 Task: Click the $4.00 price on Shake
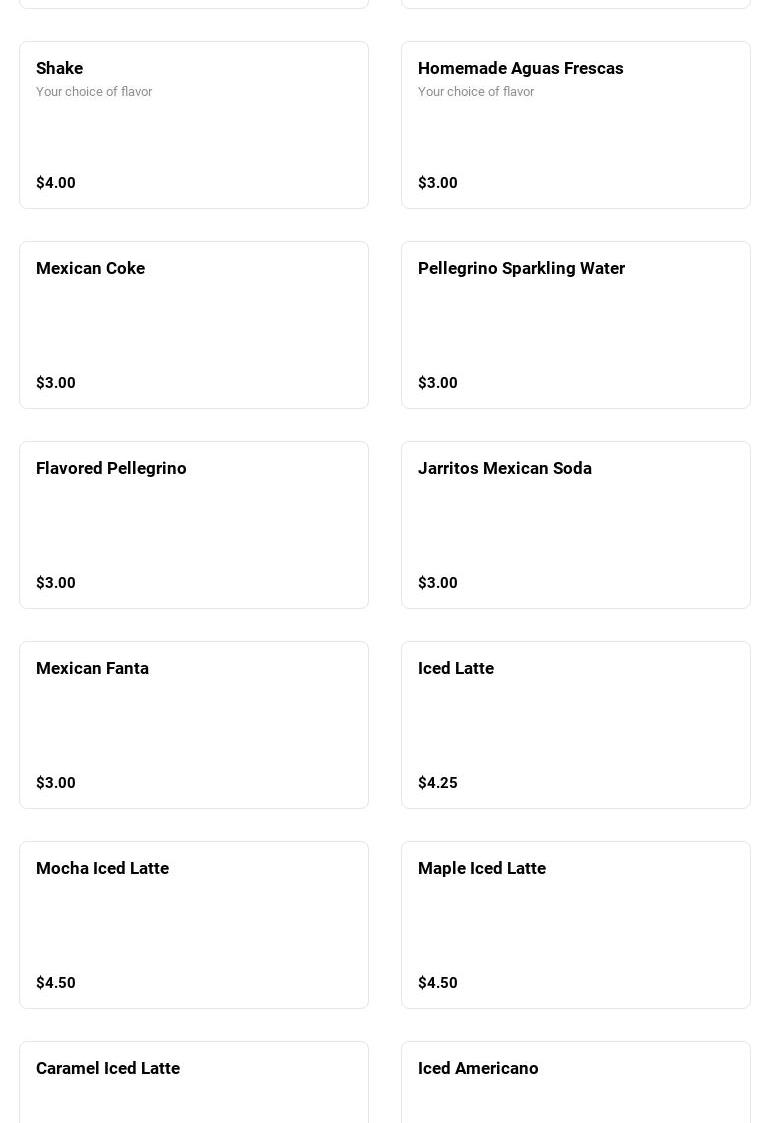click(x=56, y=183)
